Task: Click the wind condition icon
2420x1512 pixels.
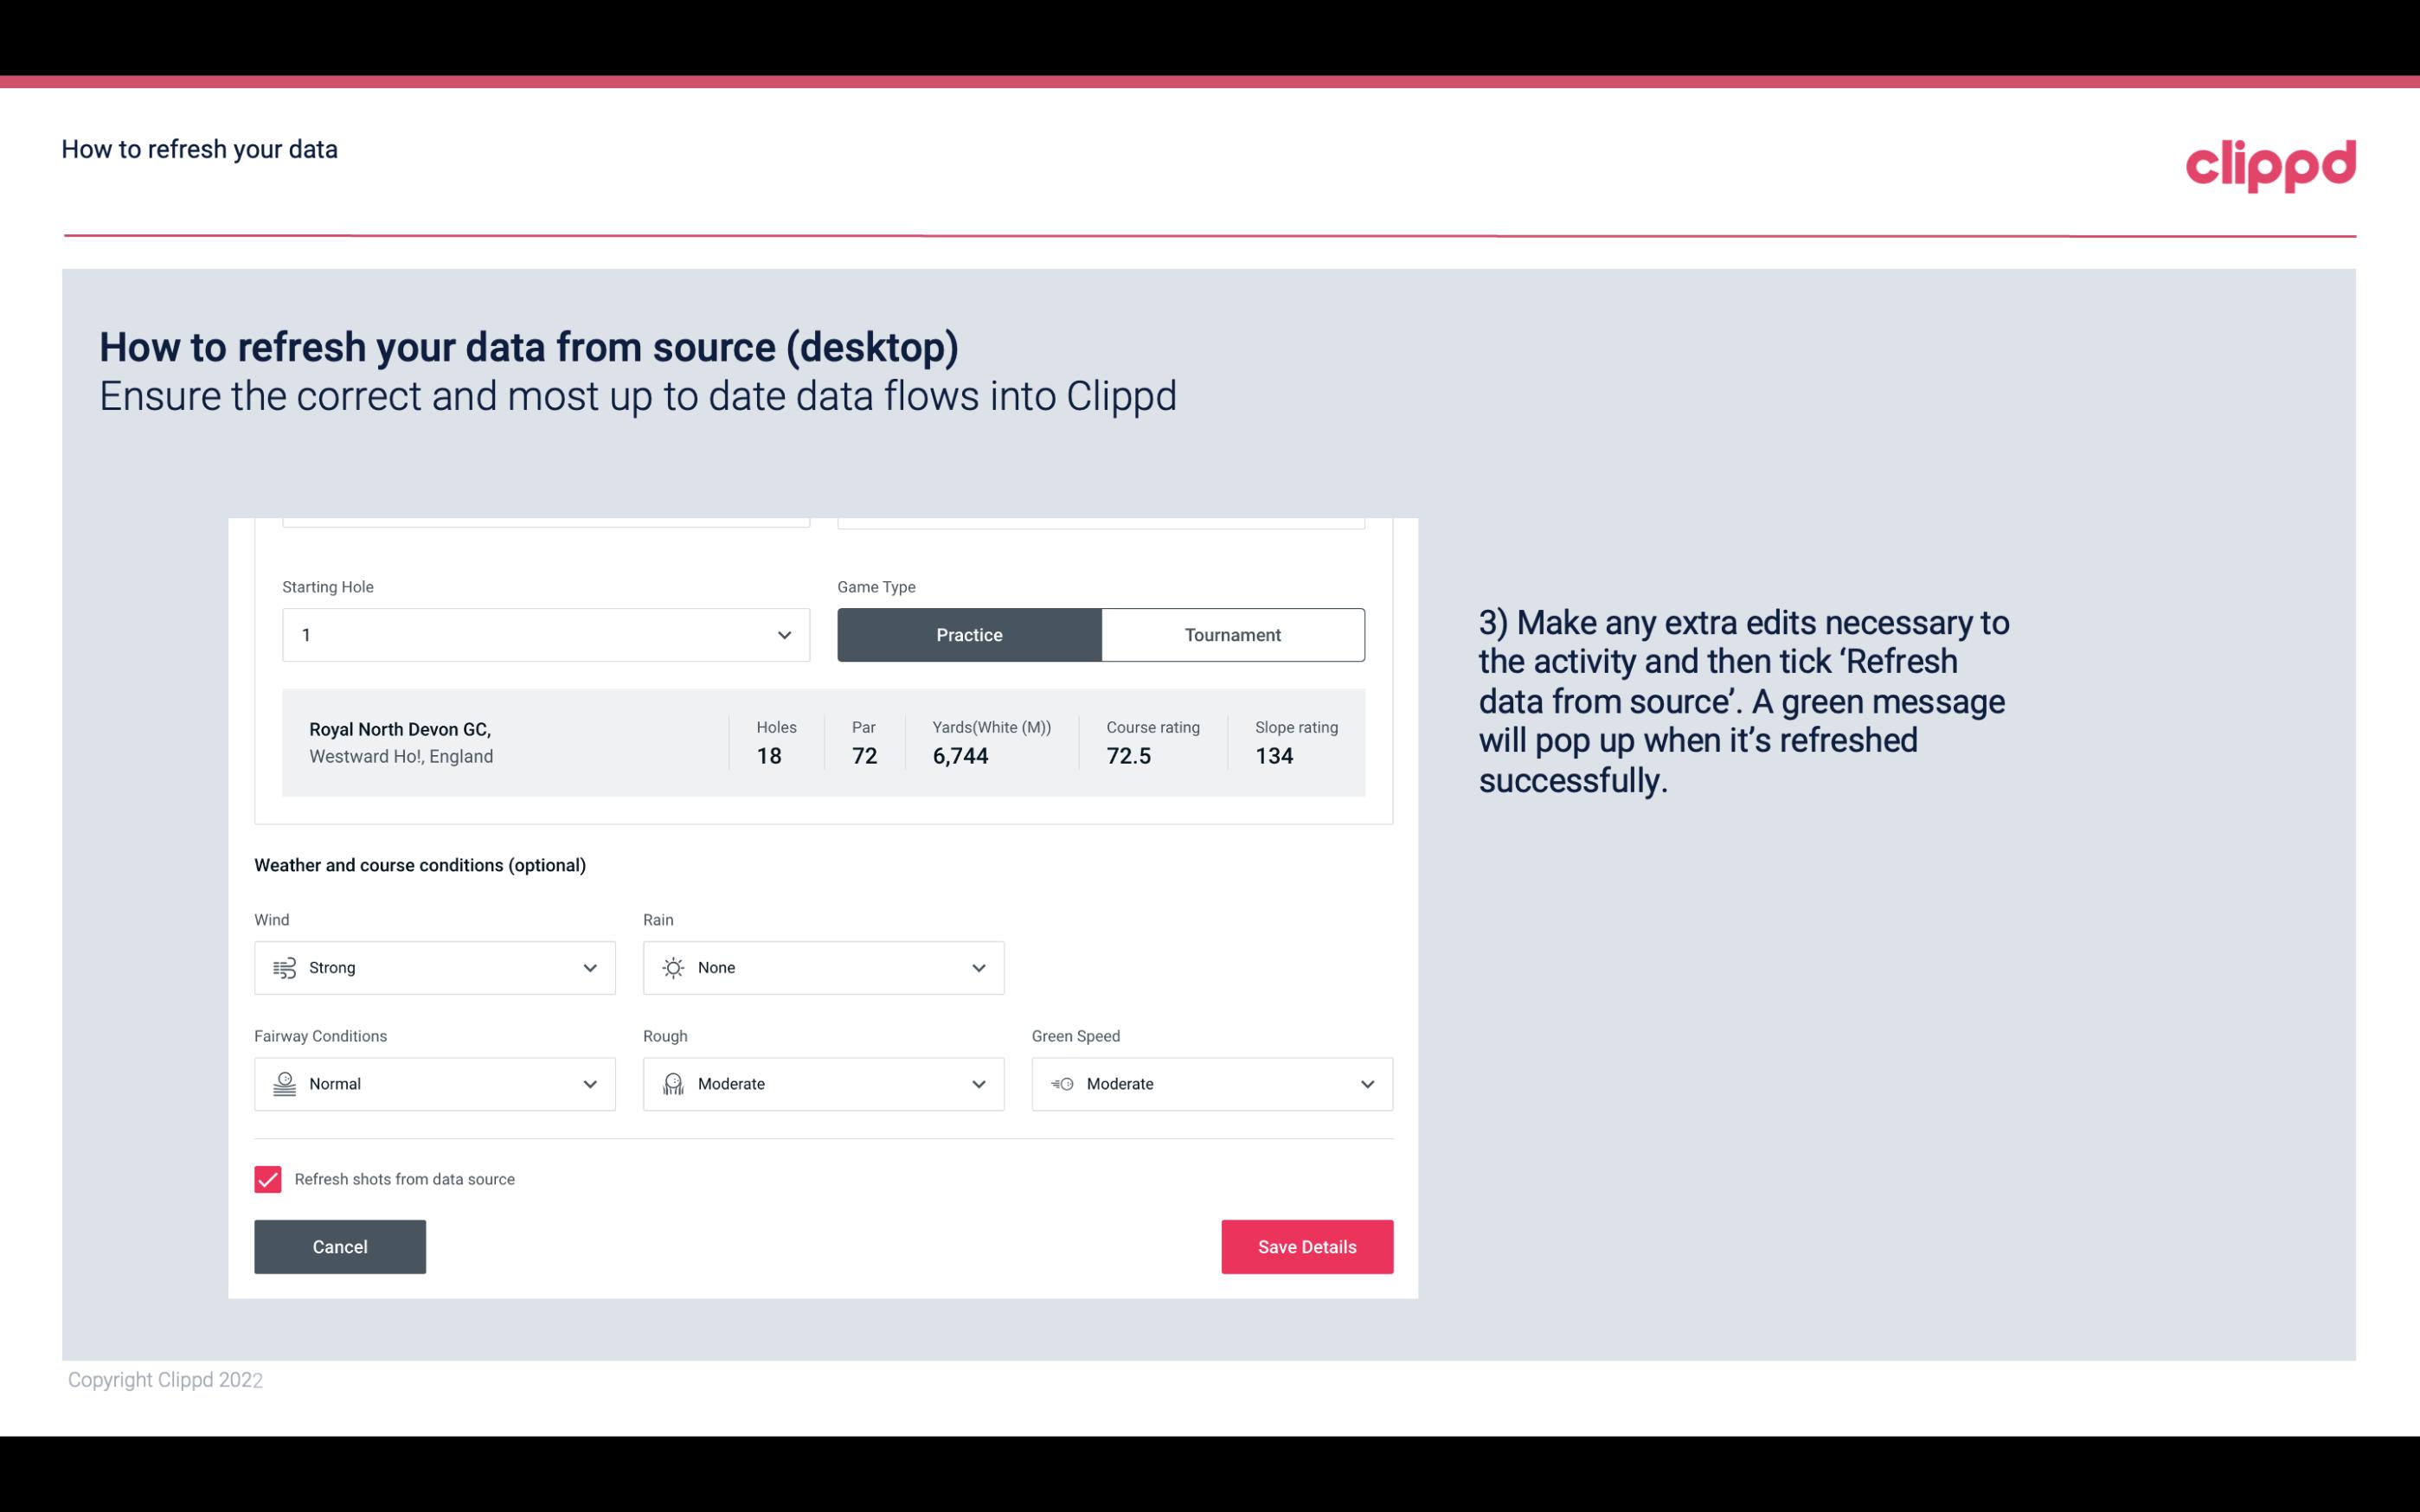Action: [x=284, y=967]
